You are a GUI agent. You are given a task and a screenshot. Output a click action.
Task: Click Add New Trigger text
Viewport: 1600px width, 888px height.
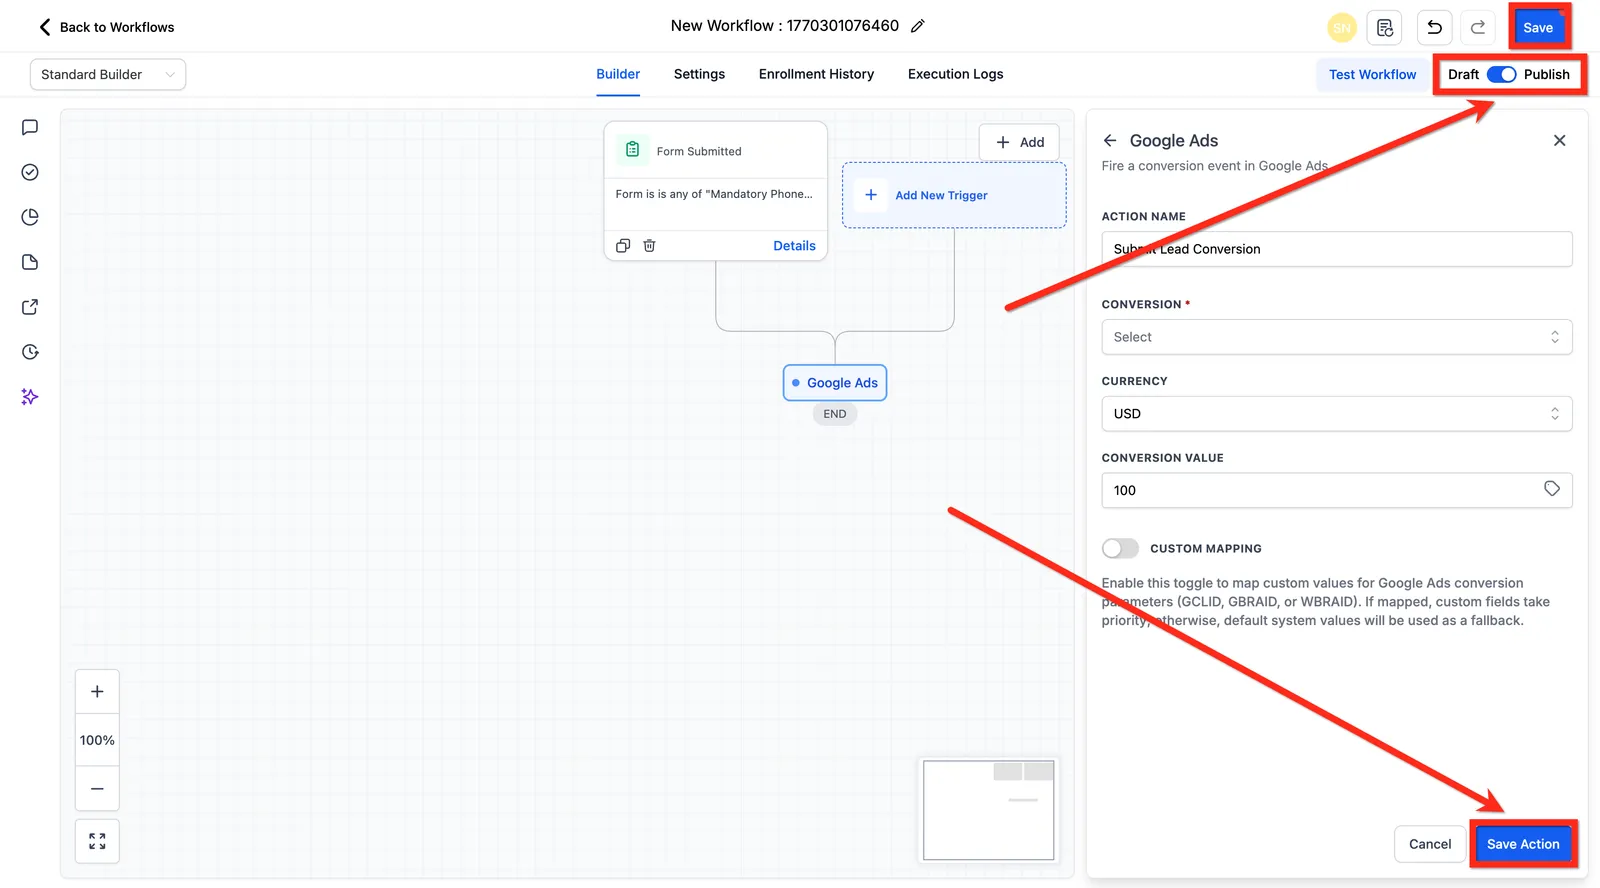tap(941, 195)
